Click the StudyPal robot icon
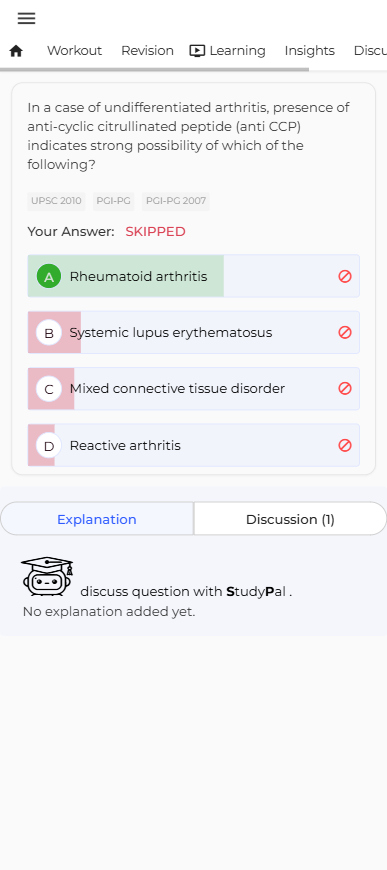The width and height of the screenshot is (387, 870). coord(47,576)
